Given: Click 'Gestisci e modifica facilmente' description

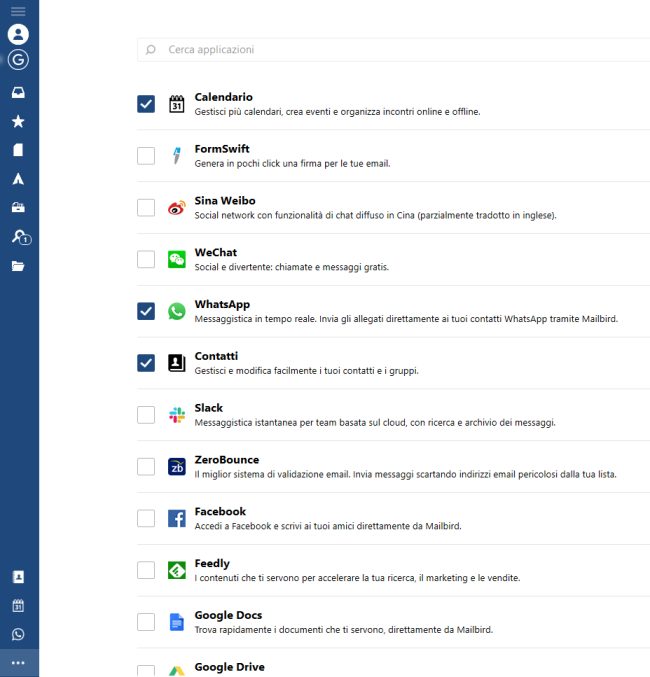Looking at the screenshot, I should [x=306, y=371].
